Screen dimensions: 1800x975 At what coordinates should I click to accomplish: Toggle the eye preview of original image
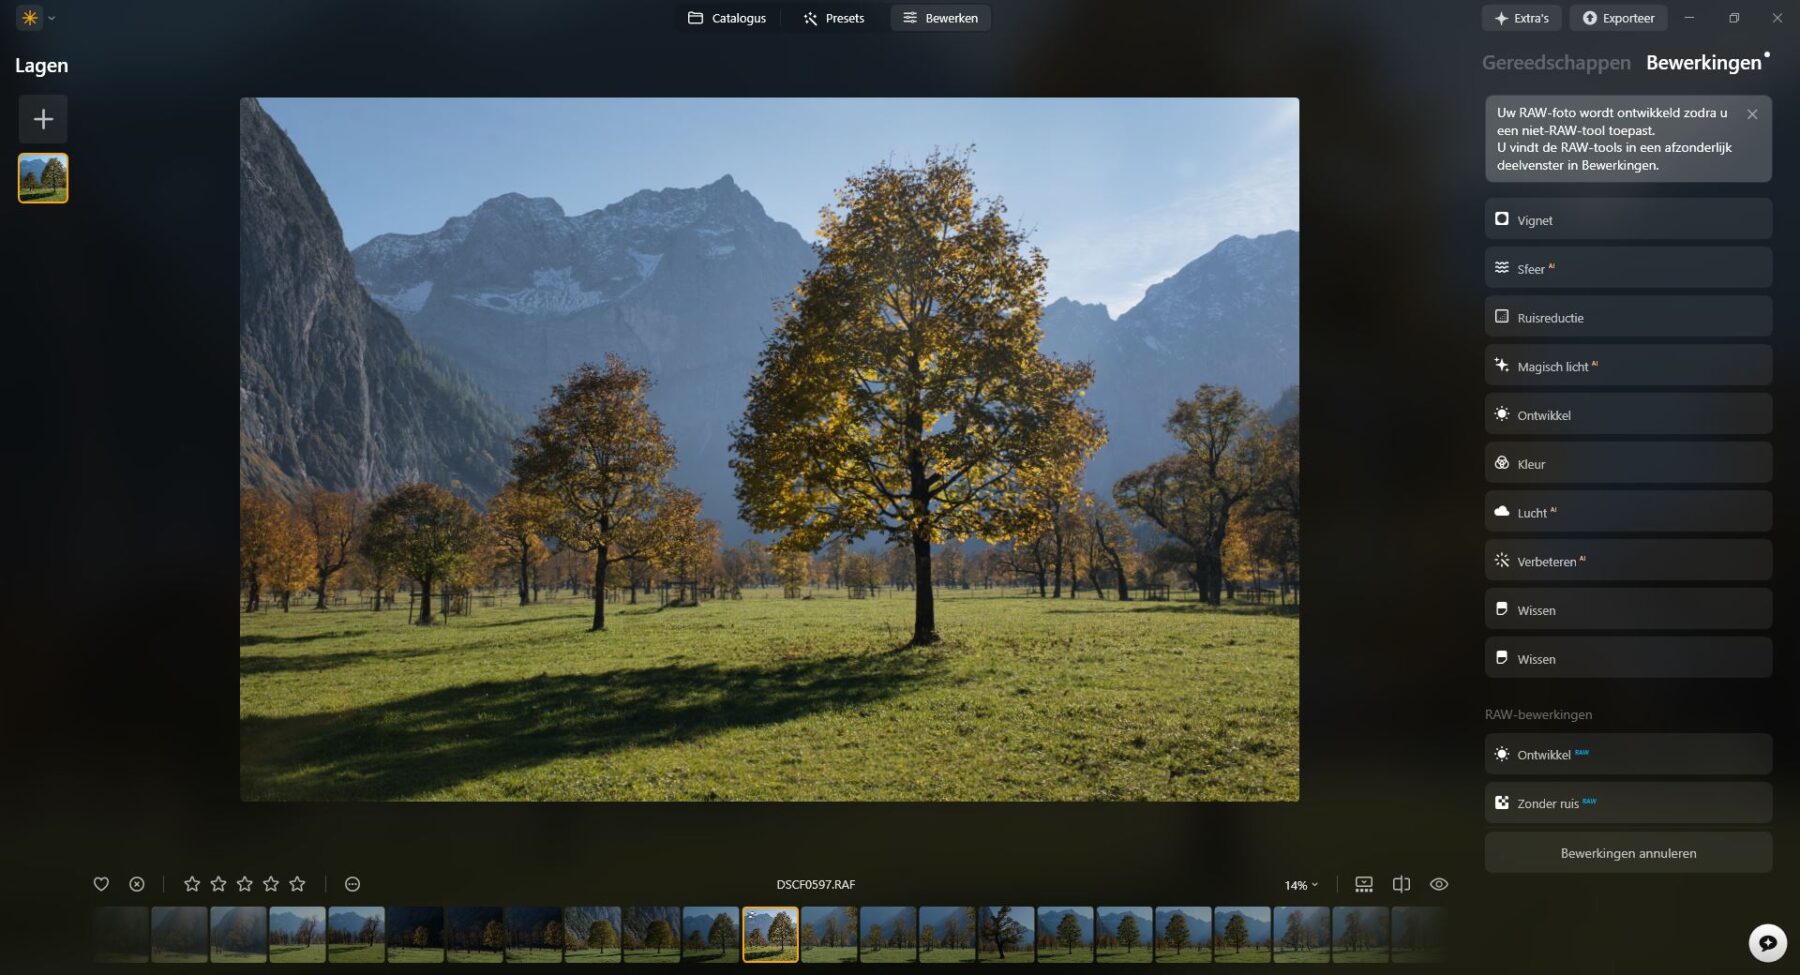[1439, 884]
